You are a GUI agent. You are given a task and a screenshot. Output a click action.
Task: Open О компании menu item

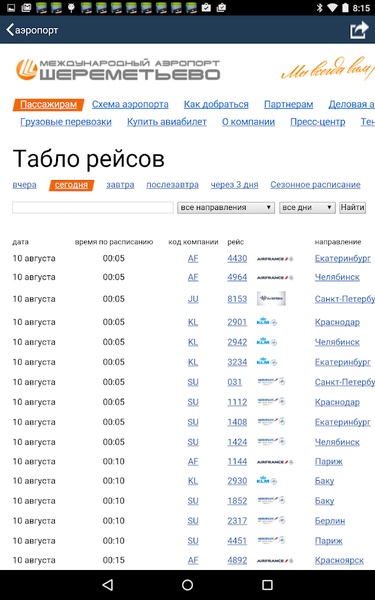coord(248,122)
